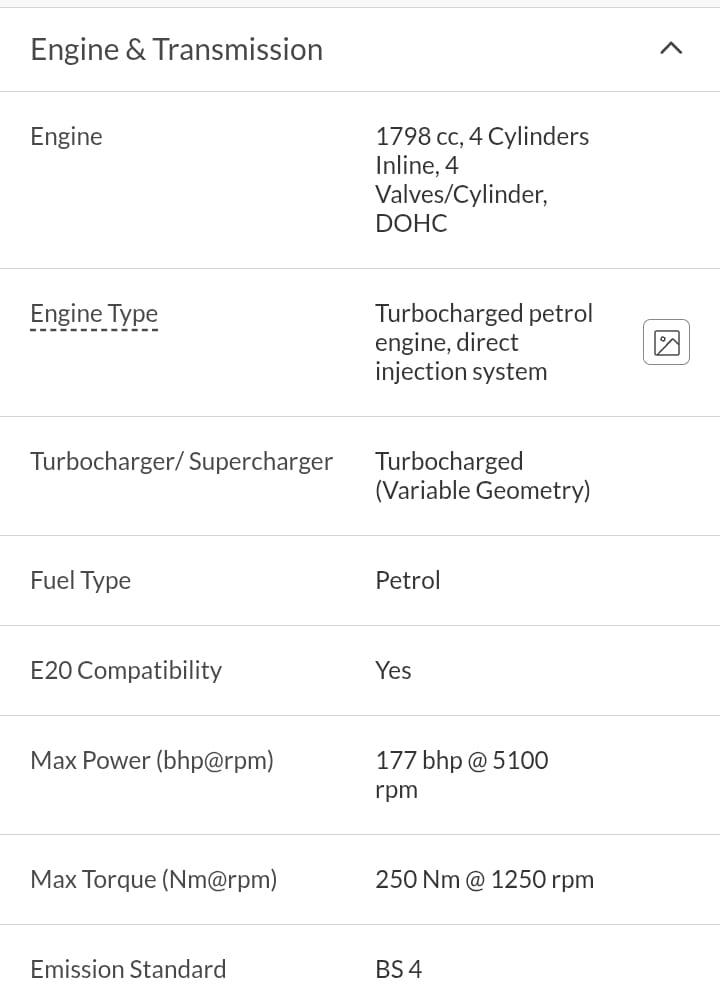Select the Max Torque (Nm@rpm) label
The width and height of the screenshot is (720, 1002).
coord(153,879)
